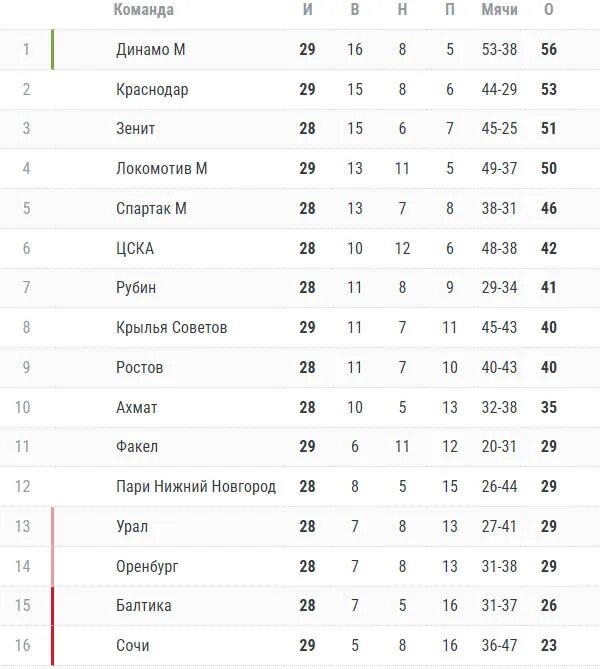The height and width of the screenshot is (669, 600).
Task: Open the Крылья Советов team page
Action: coord(172,328)
